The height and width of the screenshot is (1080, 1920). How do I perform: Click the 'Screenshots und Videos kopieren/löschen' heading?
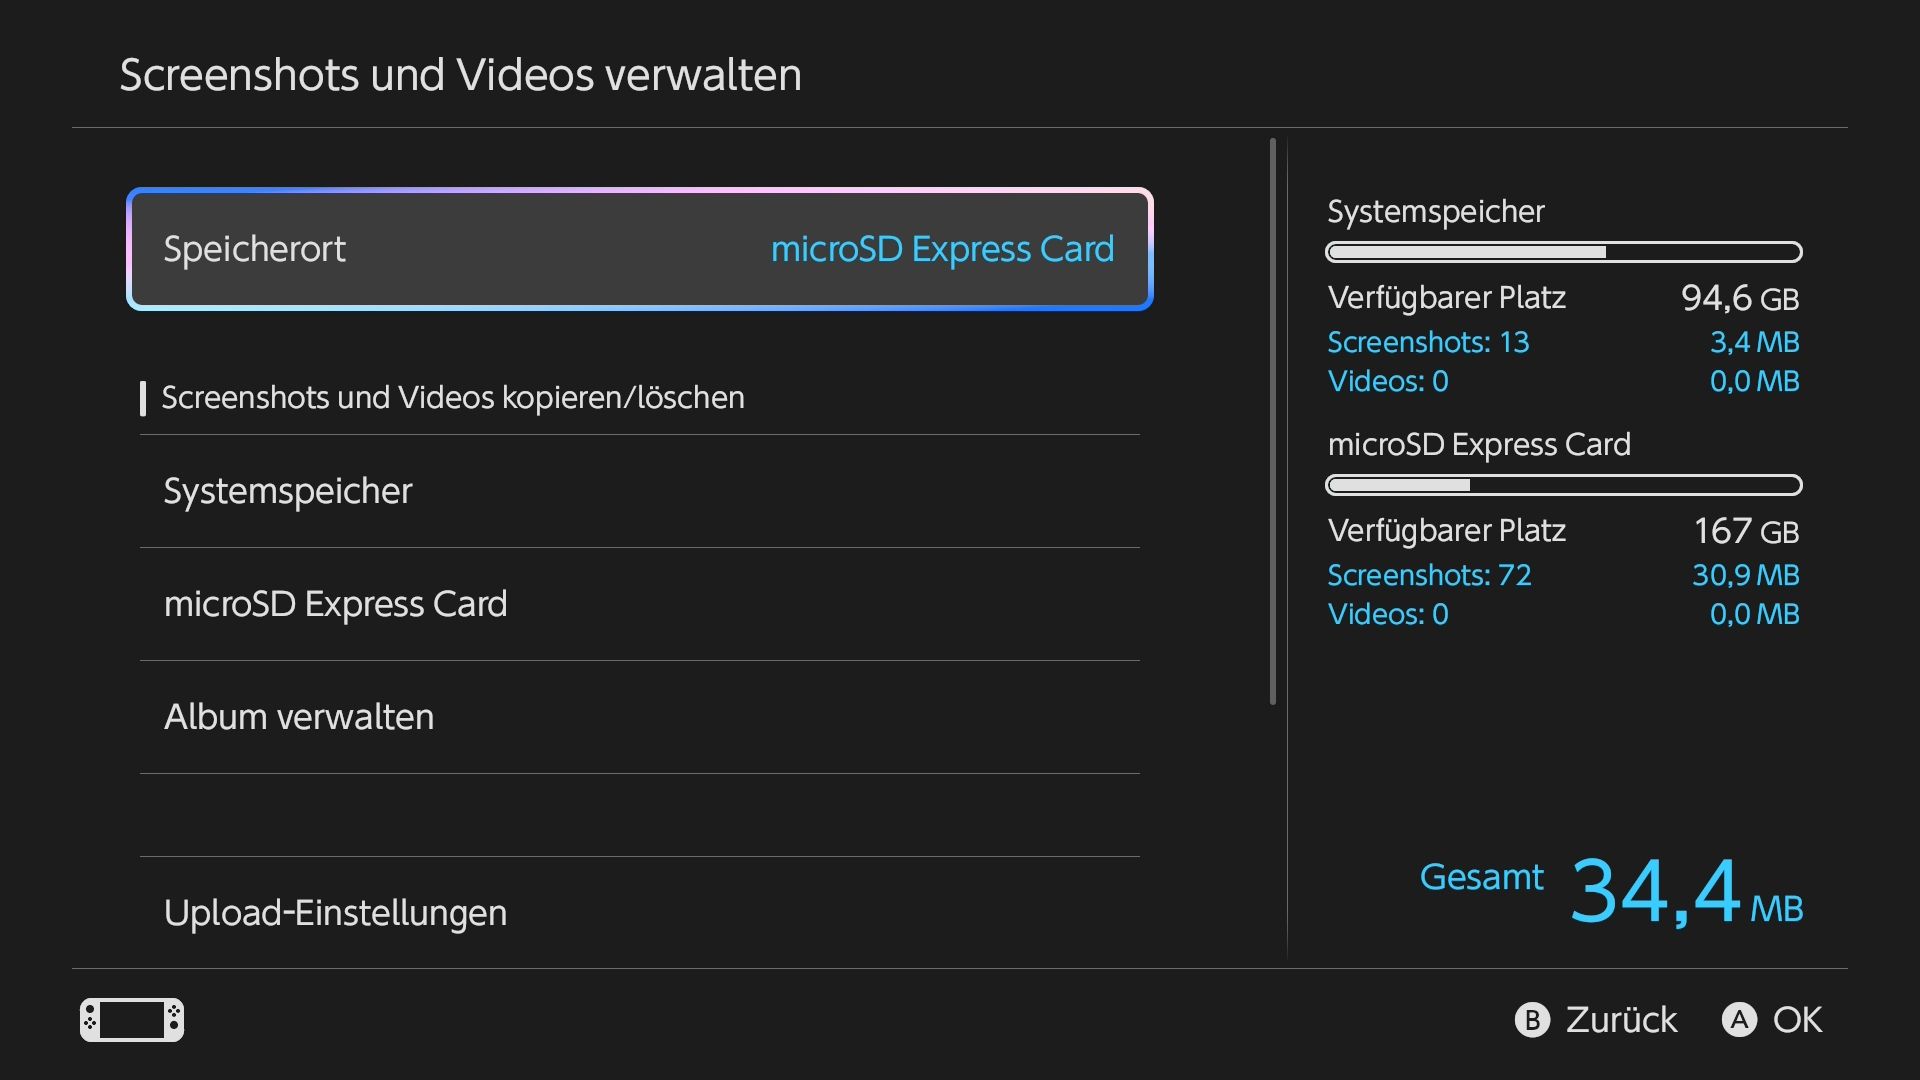click(453, 398)
